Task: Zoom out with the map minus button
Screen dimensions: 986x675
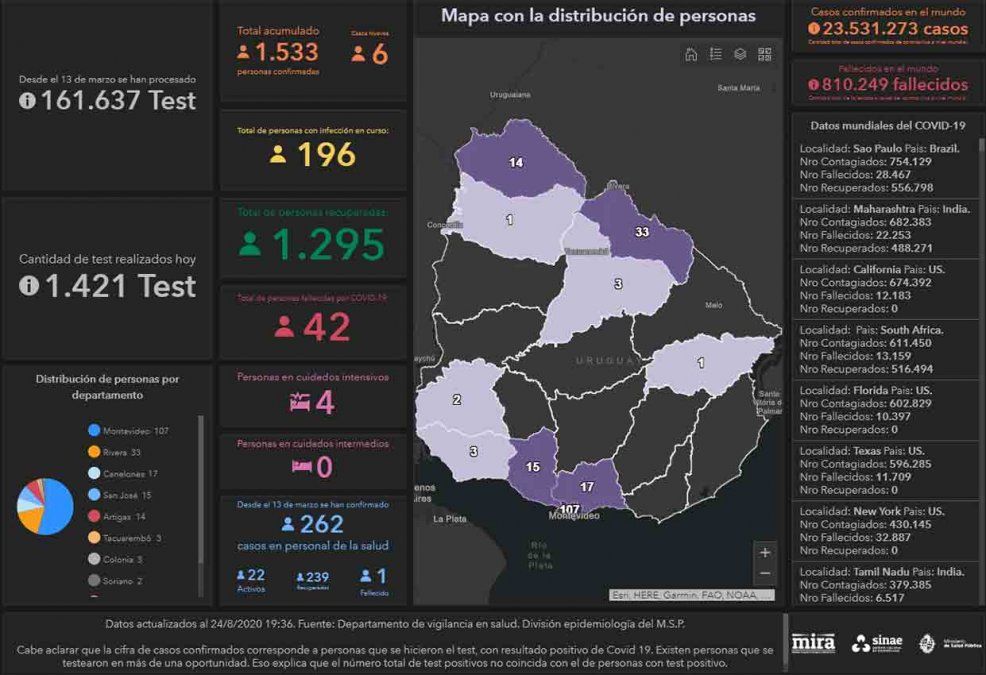Action: (x=765, y=574)
